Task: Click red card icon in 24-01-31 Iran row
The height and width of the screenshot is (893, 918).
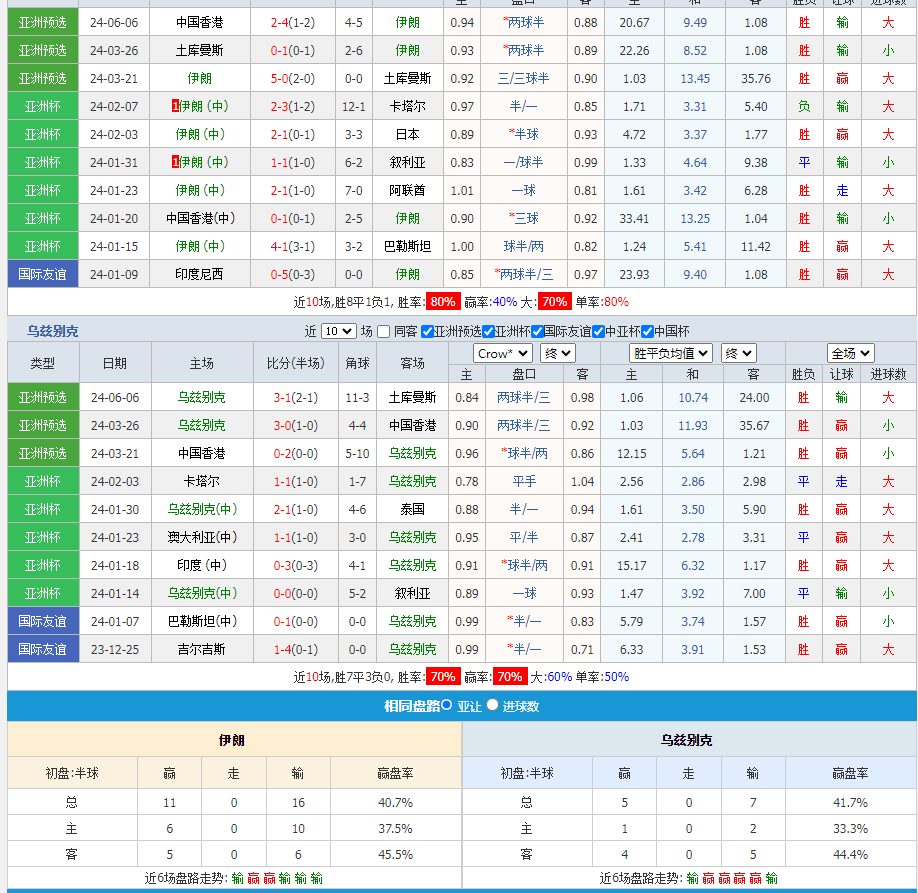Action: [x=175, y=162]
